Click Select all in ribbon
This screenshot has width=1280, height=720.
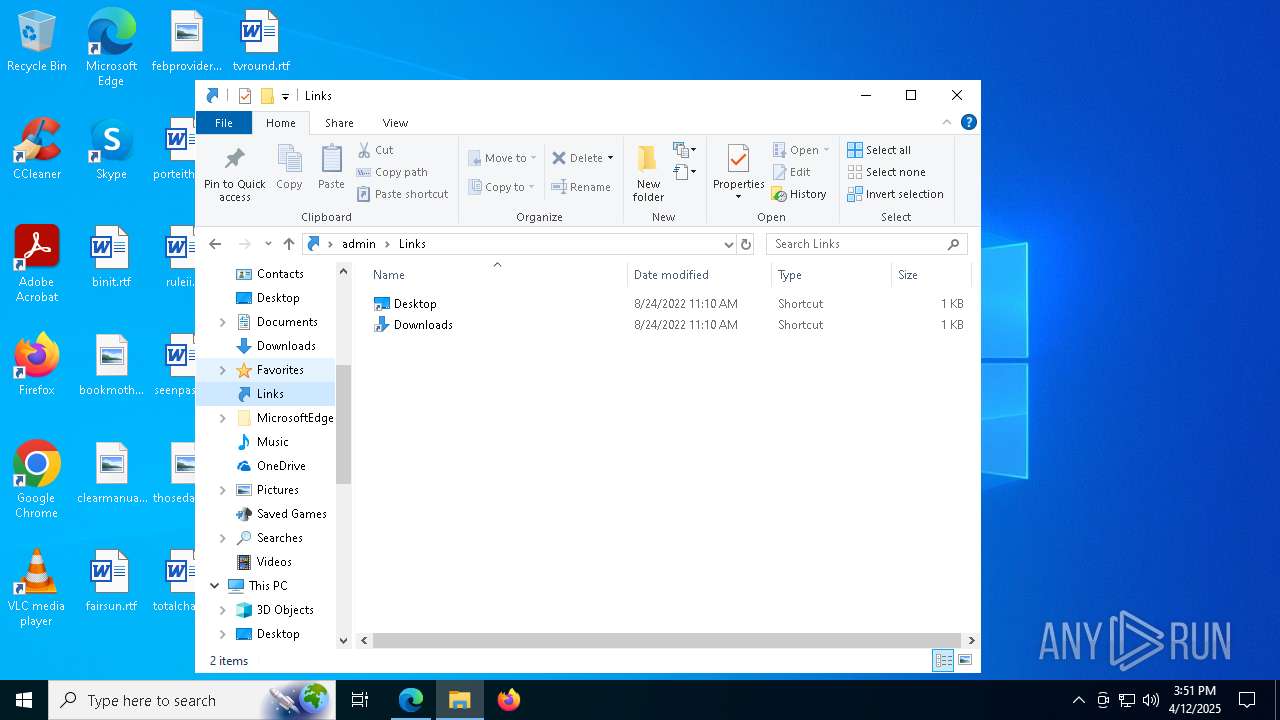click(x=879, y=150)
